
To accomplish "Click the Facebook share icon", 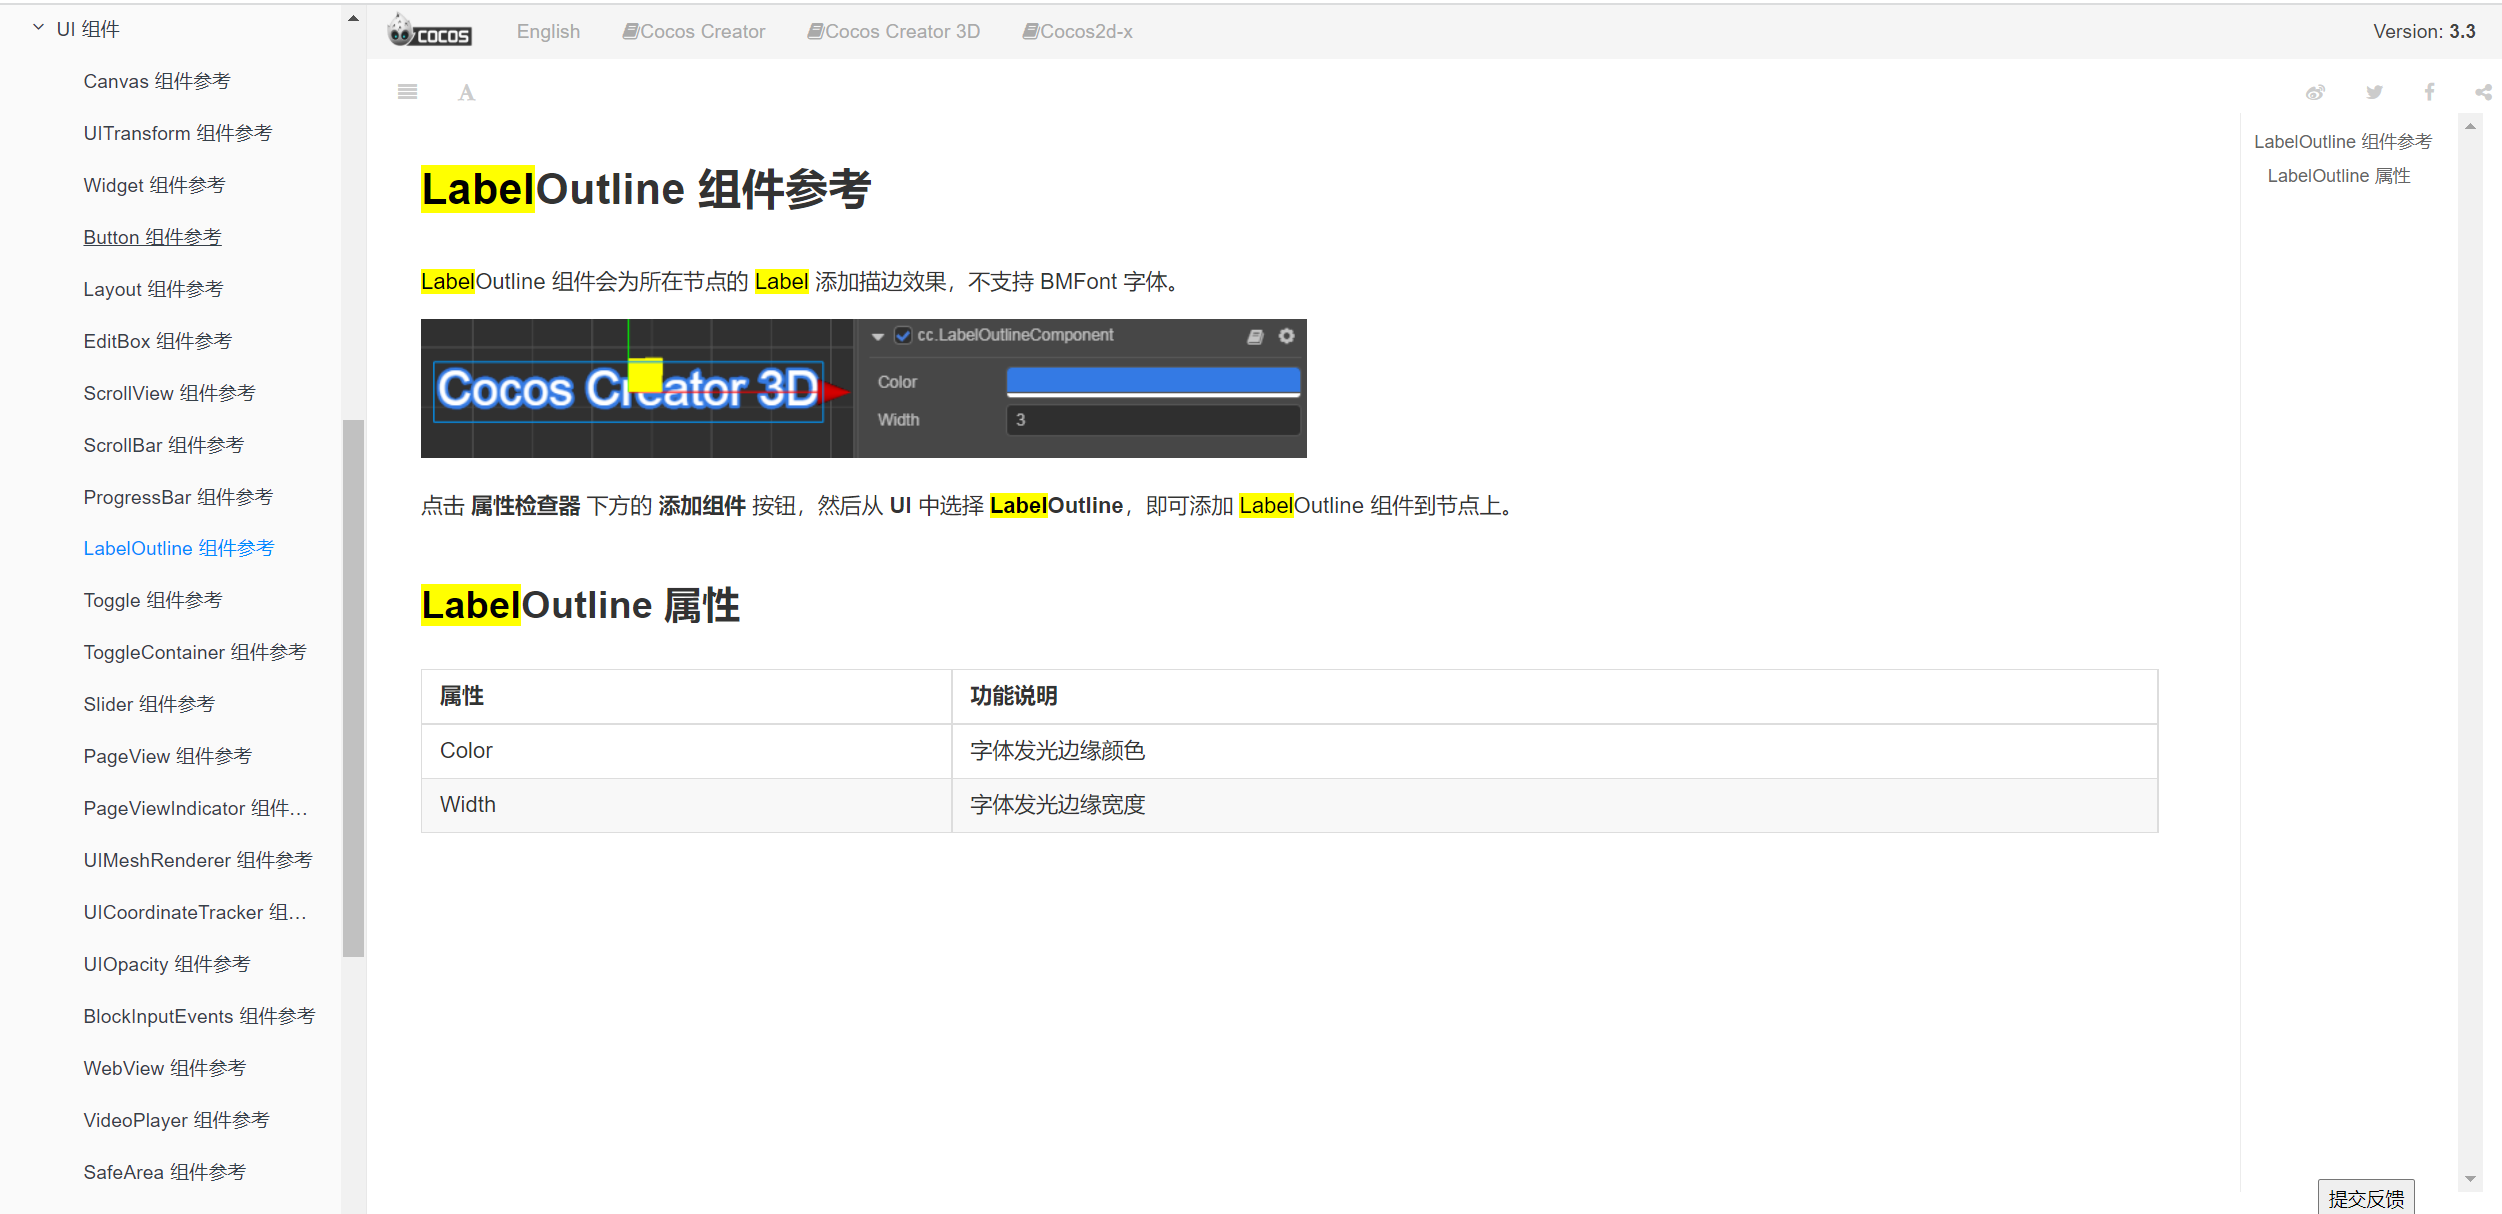I will (2429, 93).
